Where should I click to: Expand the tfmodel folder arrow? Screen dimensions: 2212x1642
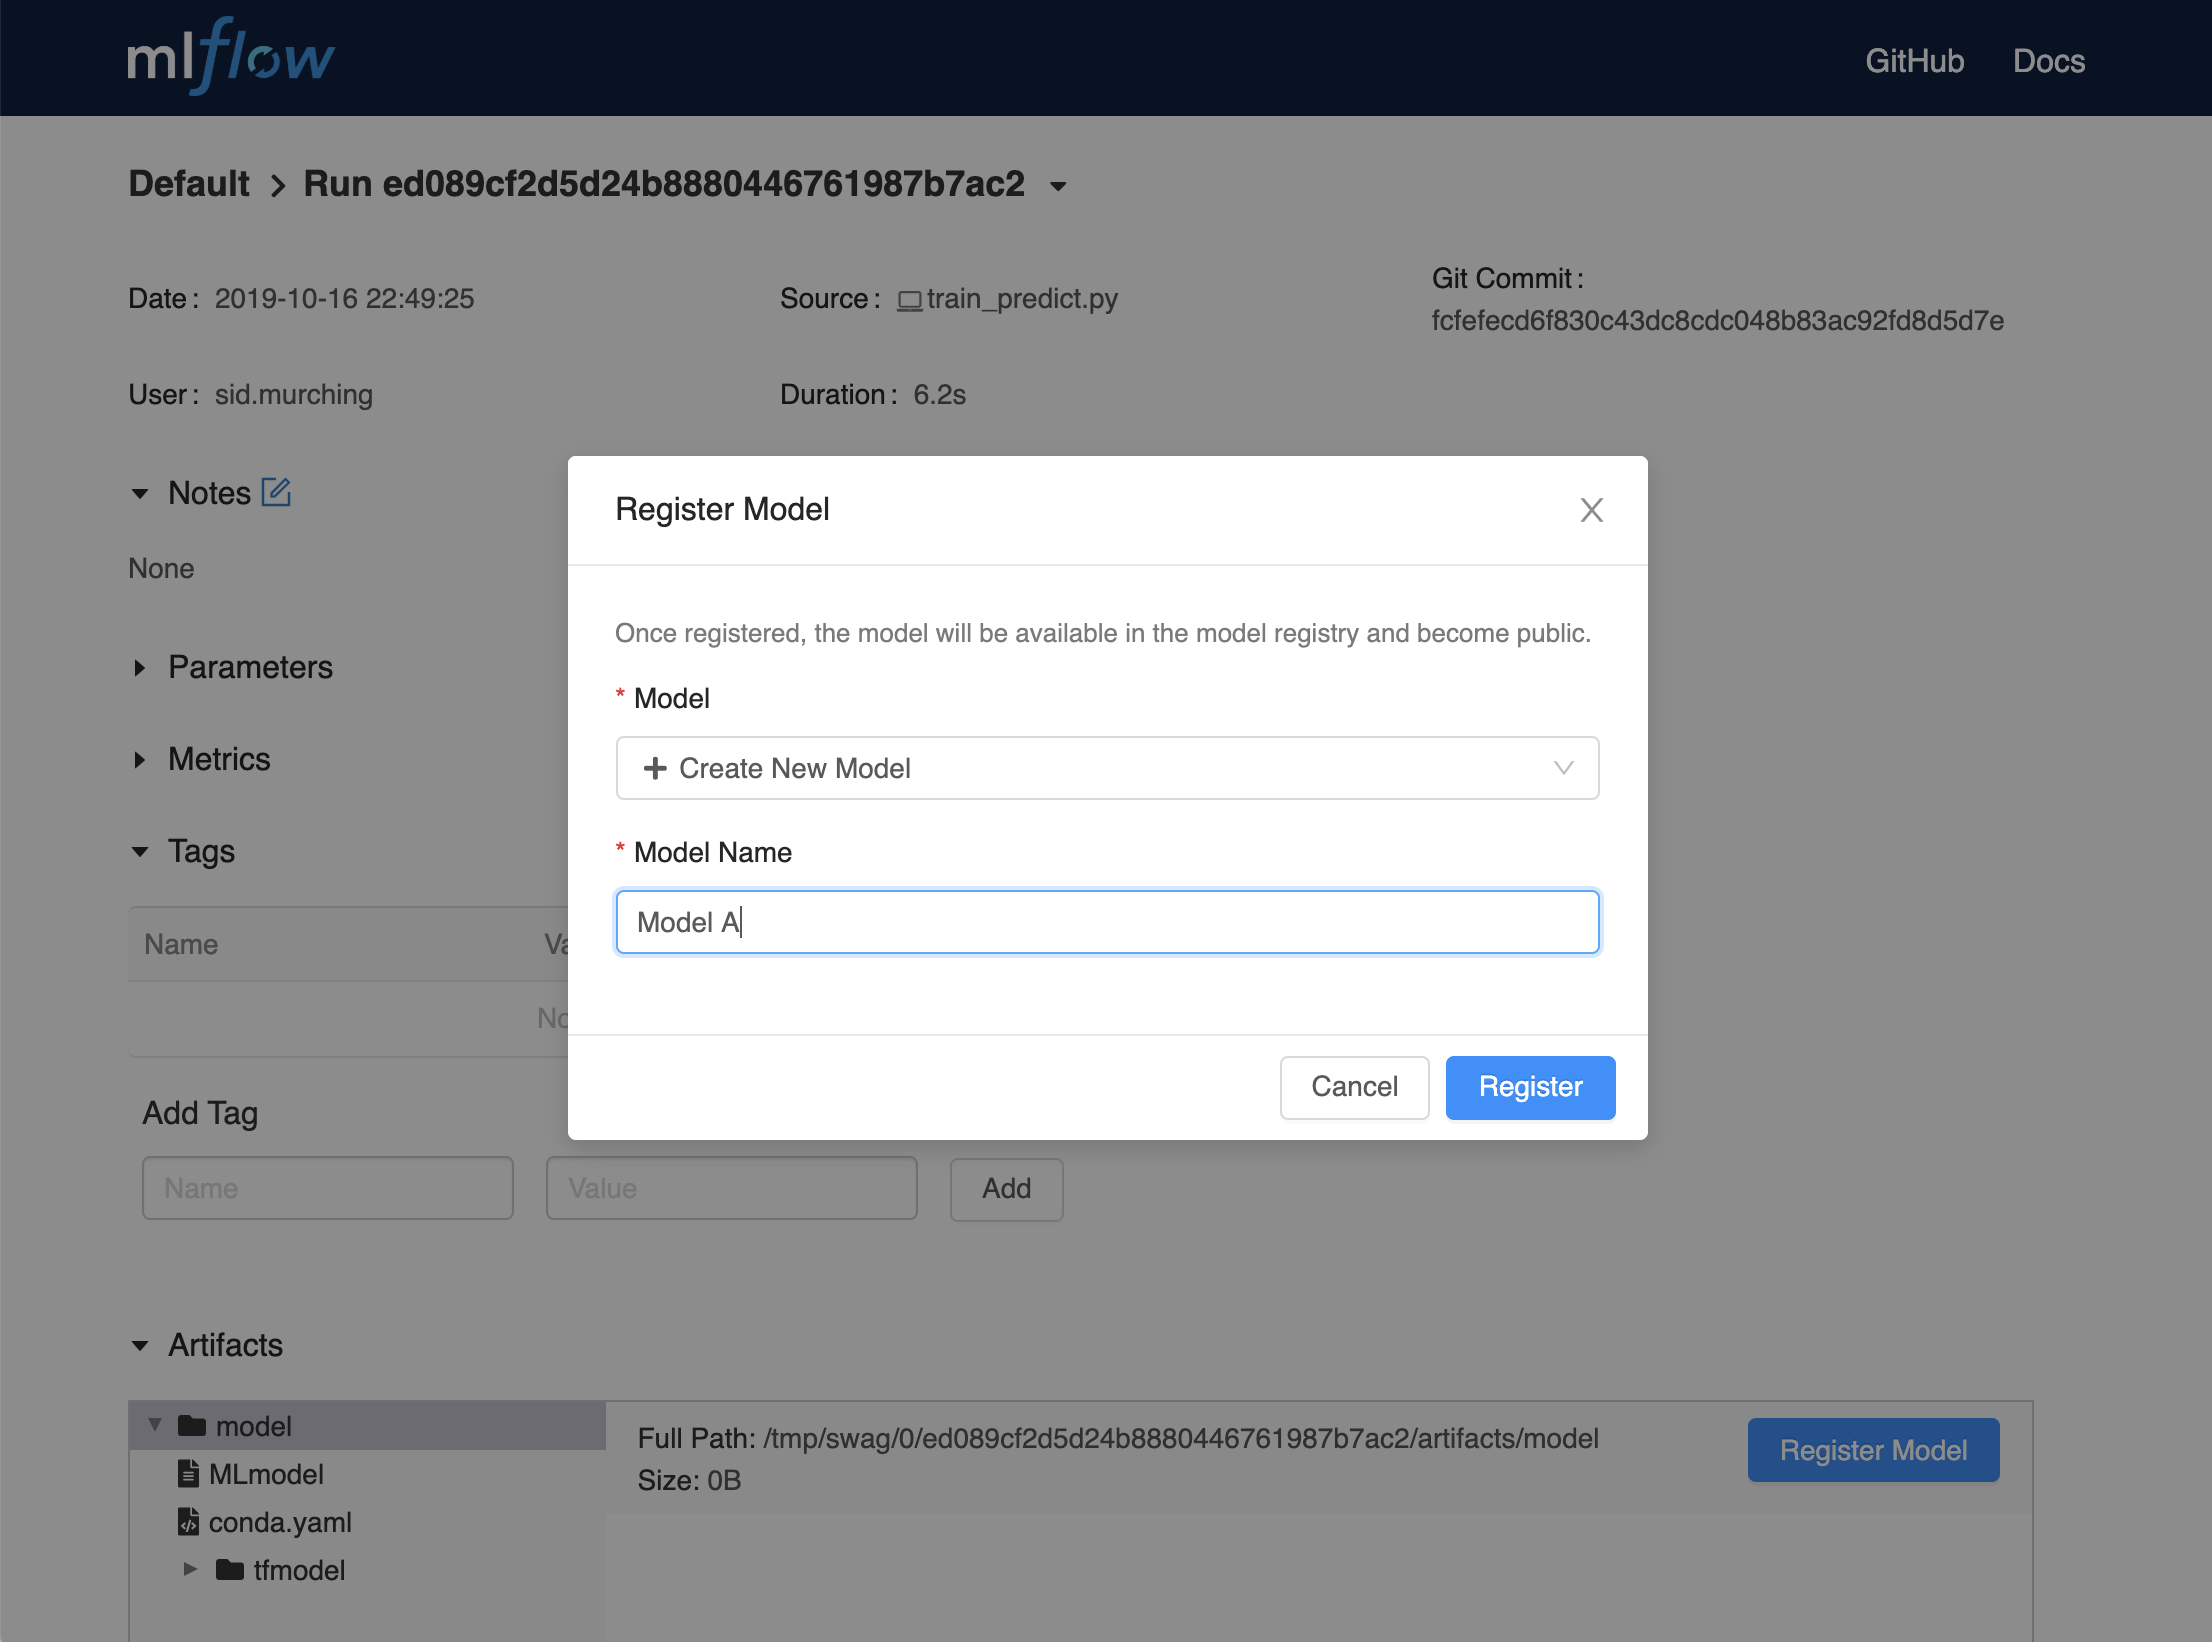190,1570
